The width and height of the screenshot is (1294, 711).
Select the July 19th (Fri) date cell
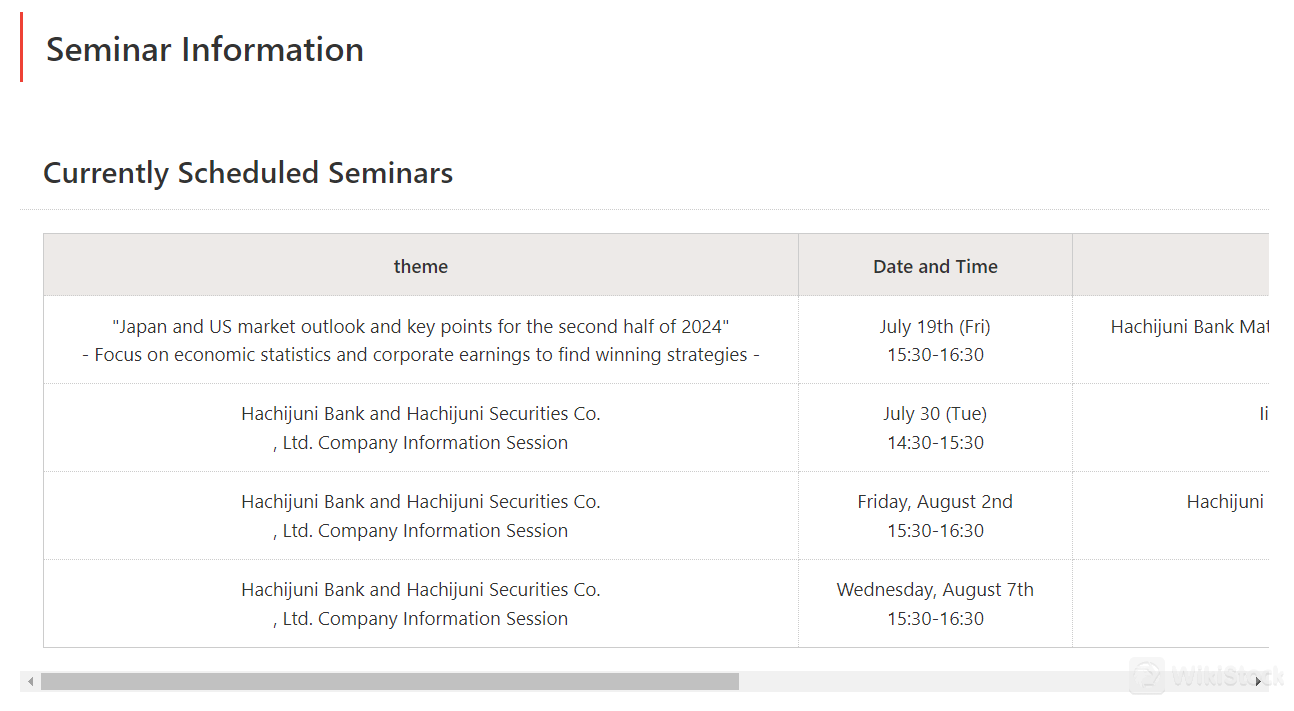coord(935,340)
